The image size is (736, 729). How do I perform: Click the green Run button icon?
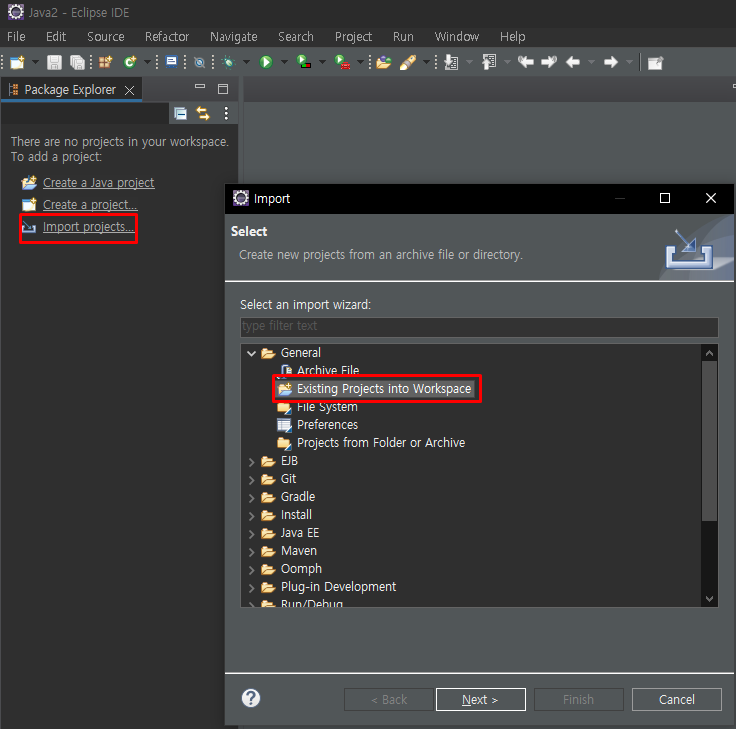[266, 62]
